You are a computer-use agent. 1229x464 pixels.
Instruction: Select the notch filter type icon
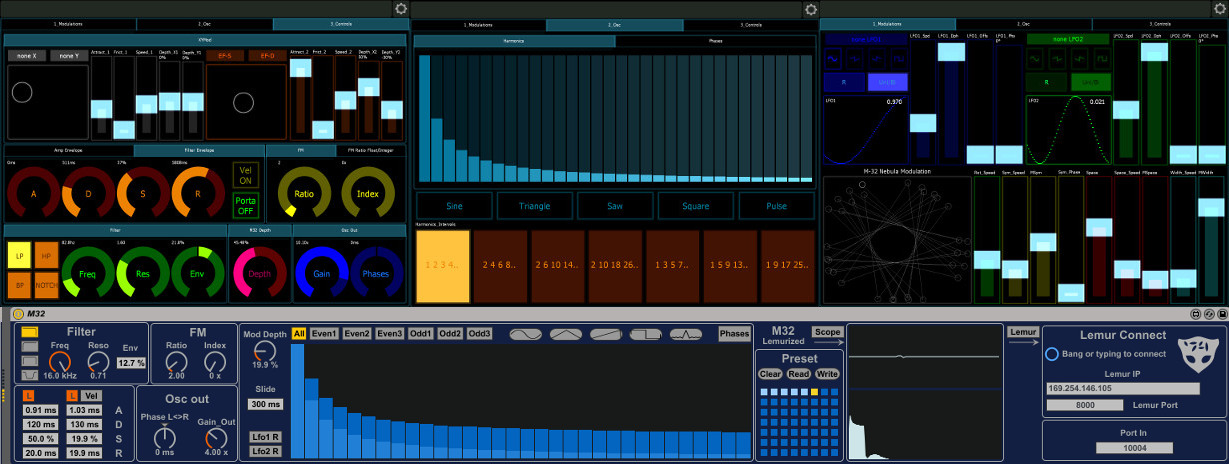29,374
